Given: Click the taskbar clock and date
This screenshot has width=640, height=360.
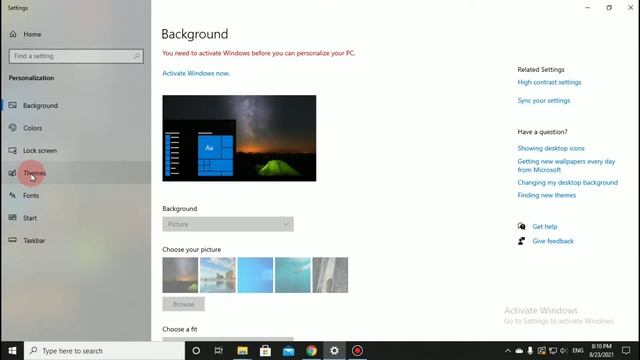Looking at the screenshot, I should pyautogui.click(x=601, y=351).
